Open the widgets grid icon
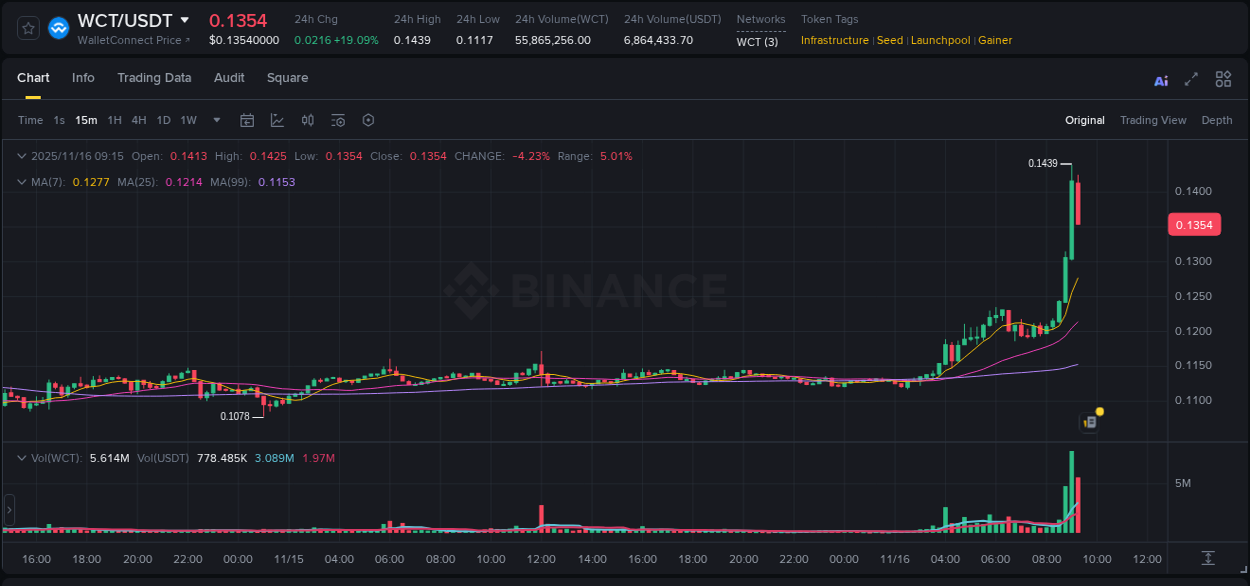Screen dimensions: 1250x586 (x=1223, y=78)
